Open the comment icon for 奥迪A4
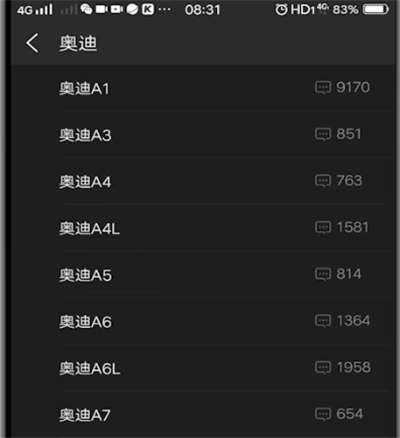The width and height of the screenshot is (400, 438). click(323, 181)
